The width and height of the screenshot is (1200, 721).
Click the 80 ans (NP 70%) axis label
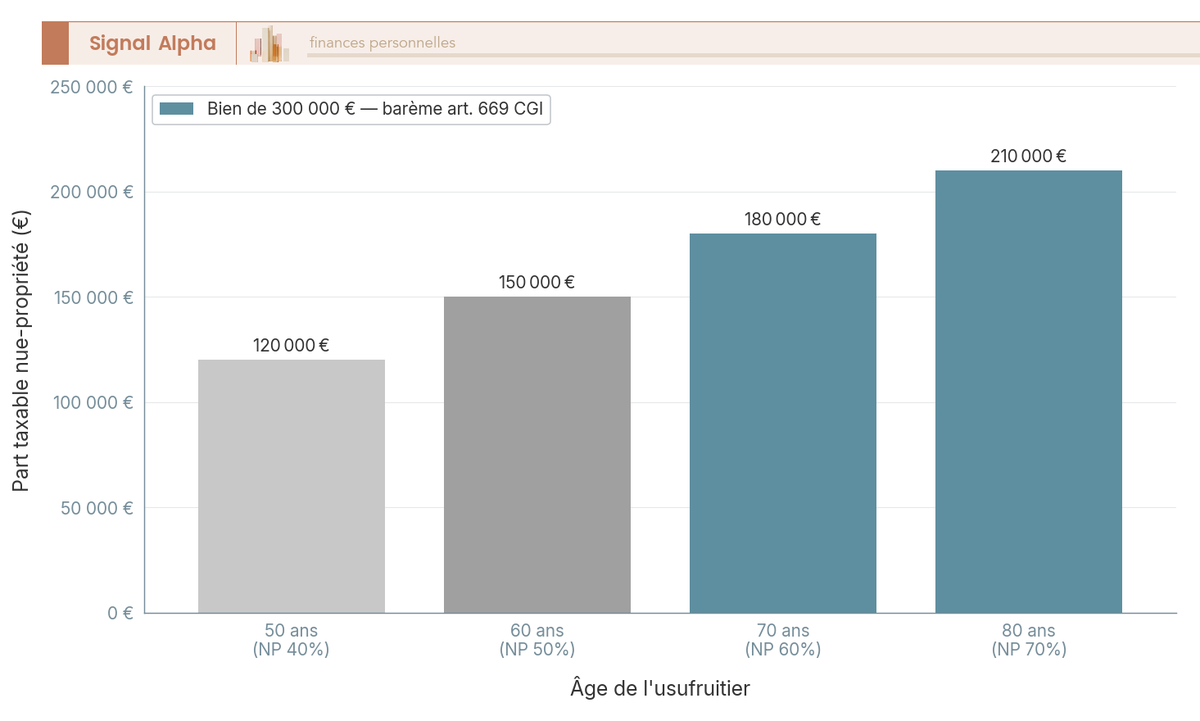1028,640
